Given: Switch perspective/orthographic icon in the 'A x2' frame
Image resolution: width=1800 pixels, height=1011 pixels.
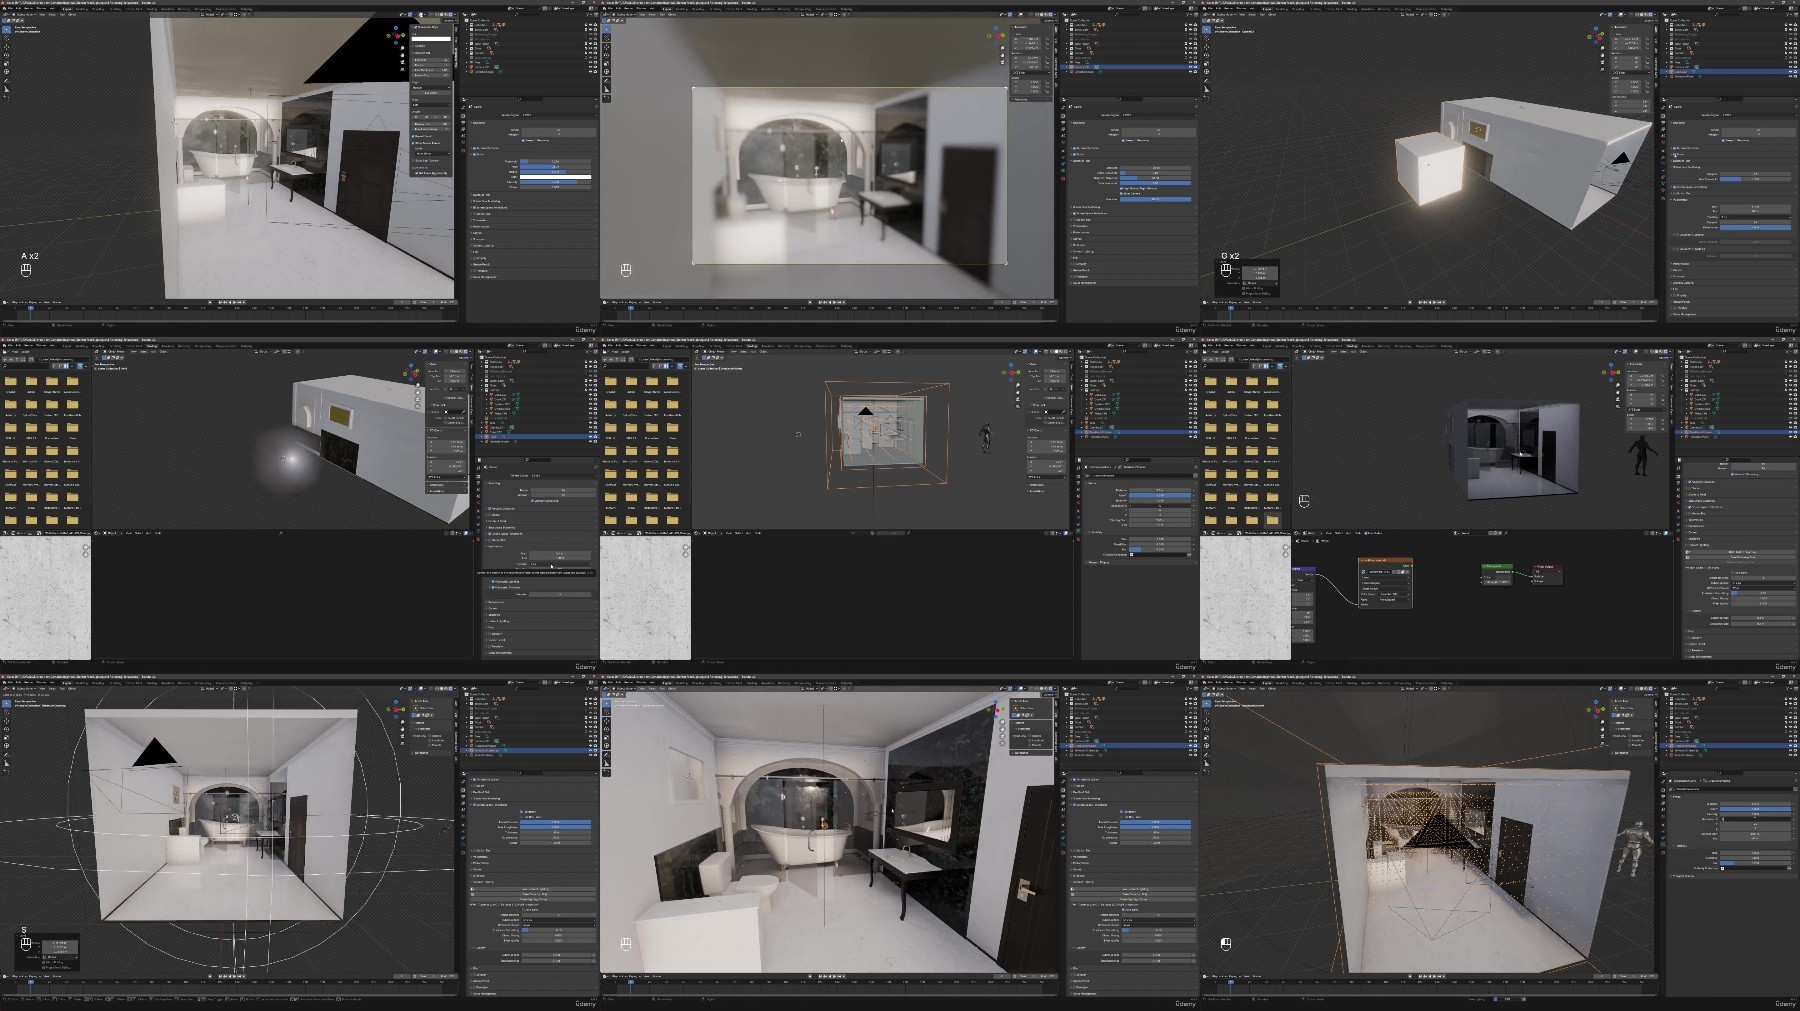Looking at the screenshot, I should [402, 69].
